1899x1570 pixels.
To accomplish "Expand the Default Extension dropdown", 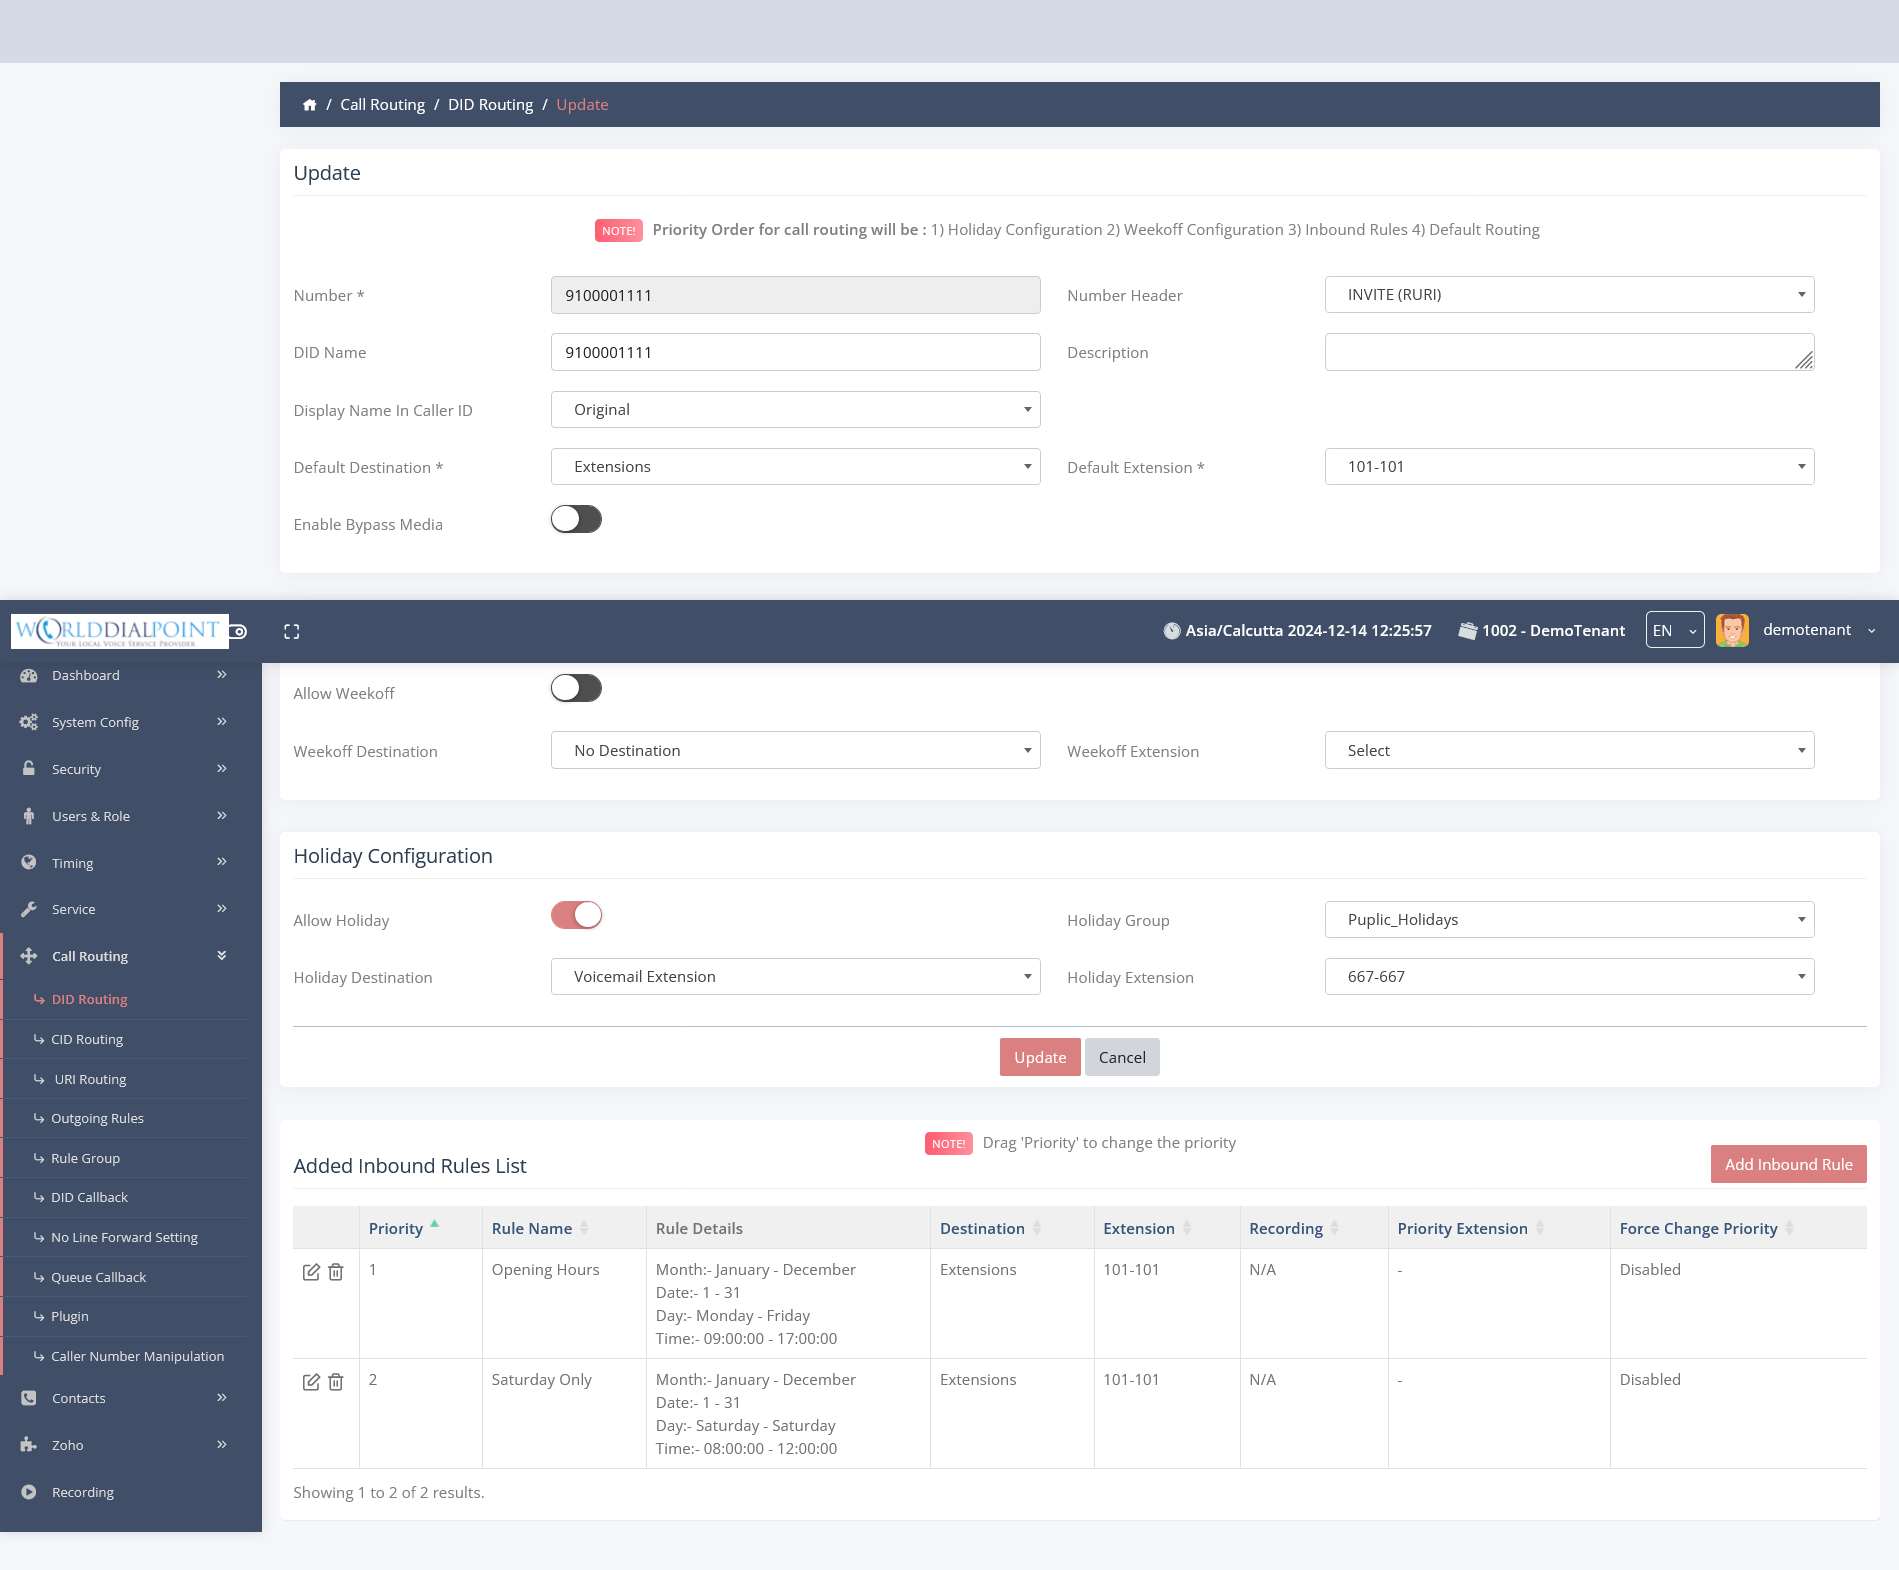I will point(1569,467).
